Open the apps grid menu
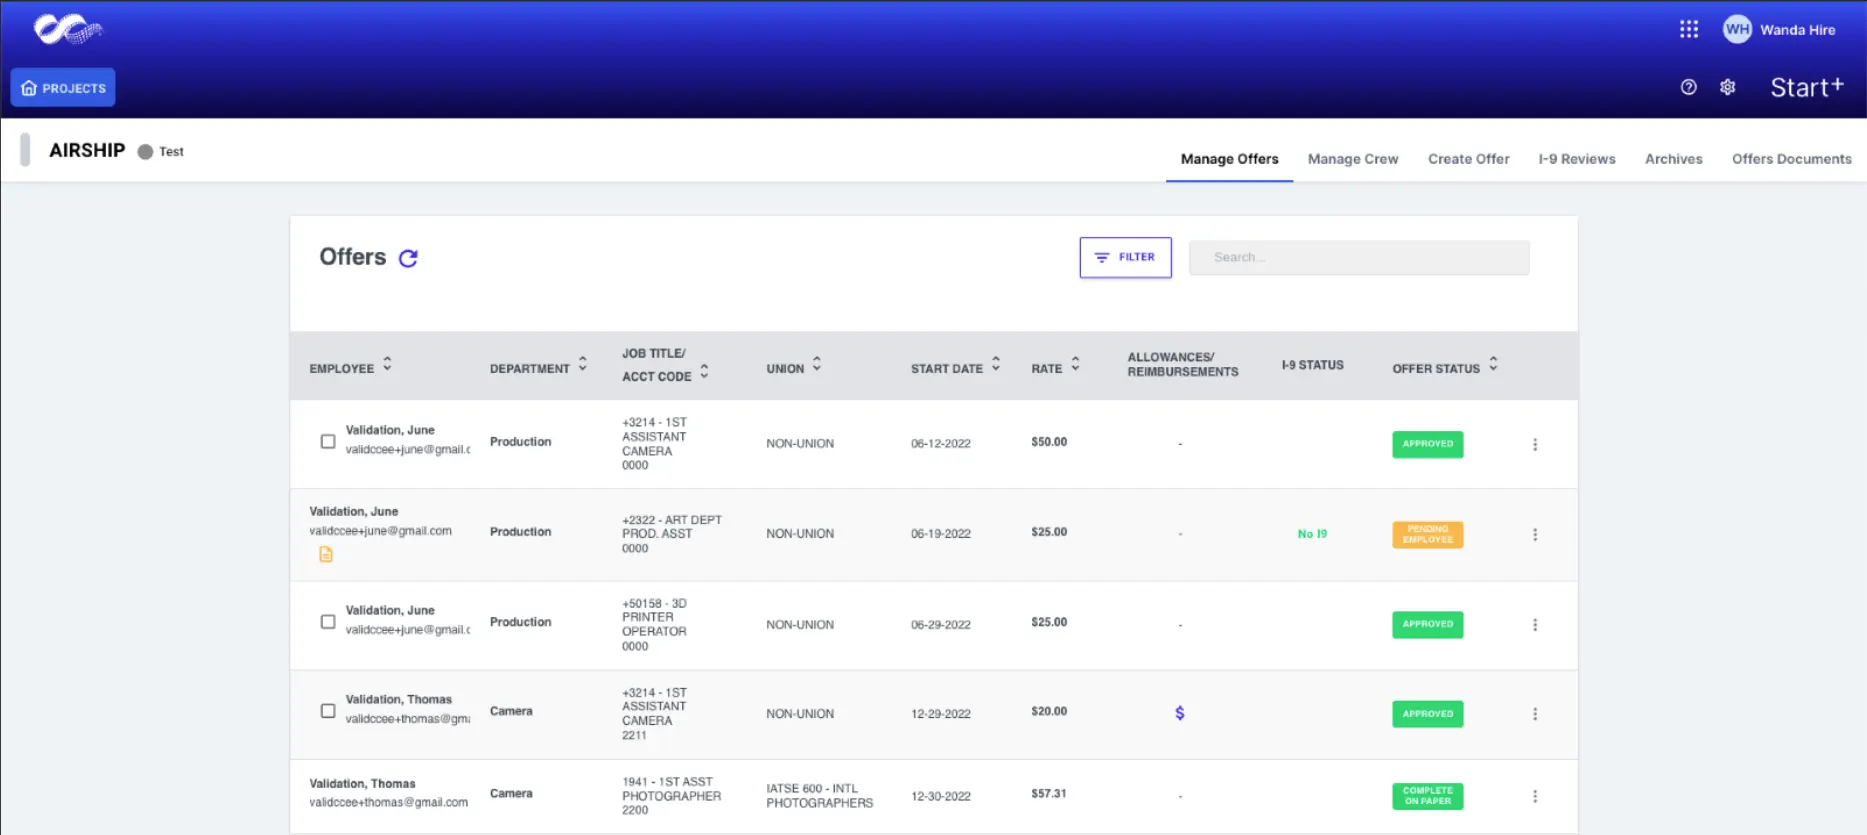The width and height of the screenshot is (1867, 835). [x=1688, y=29]
